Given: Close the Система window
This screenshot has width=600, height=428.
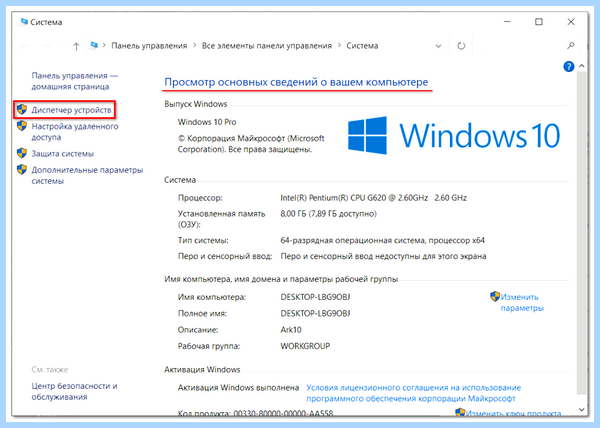Looking at the screenshot, I should point(571,22).
